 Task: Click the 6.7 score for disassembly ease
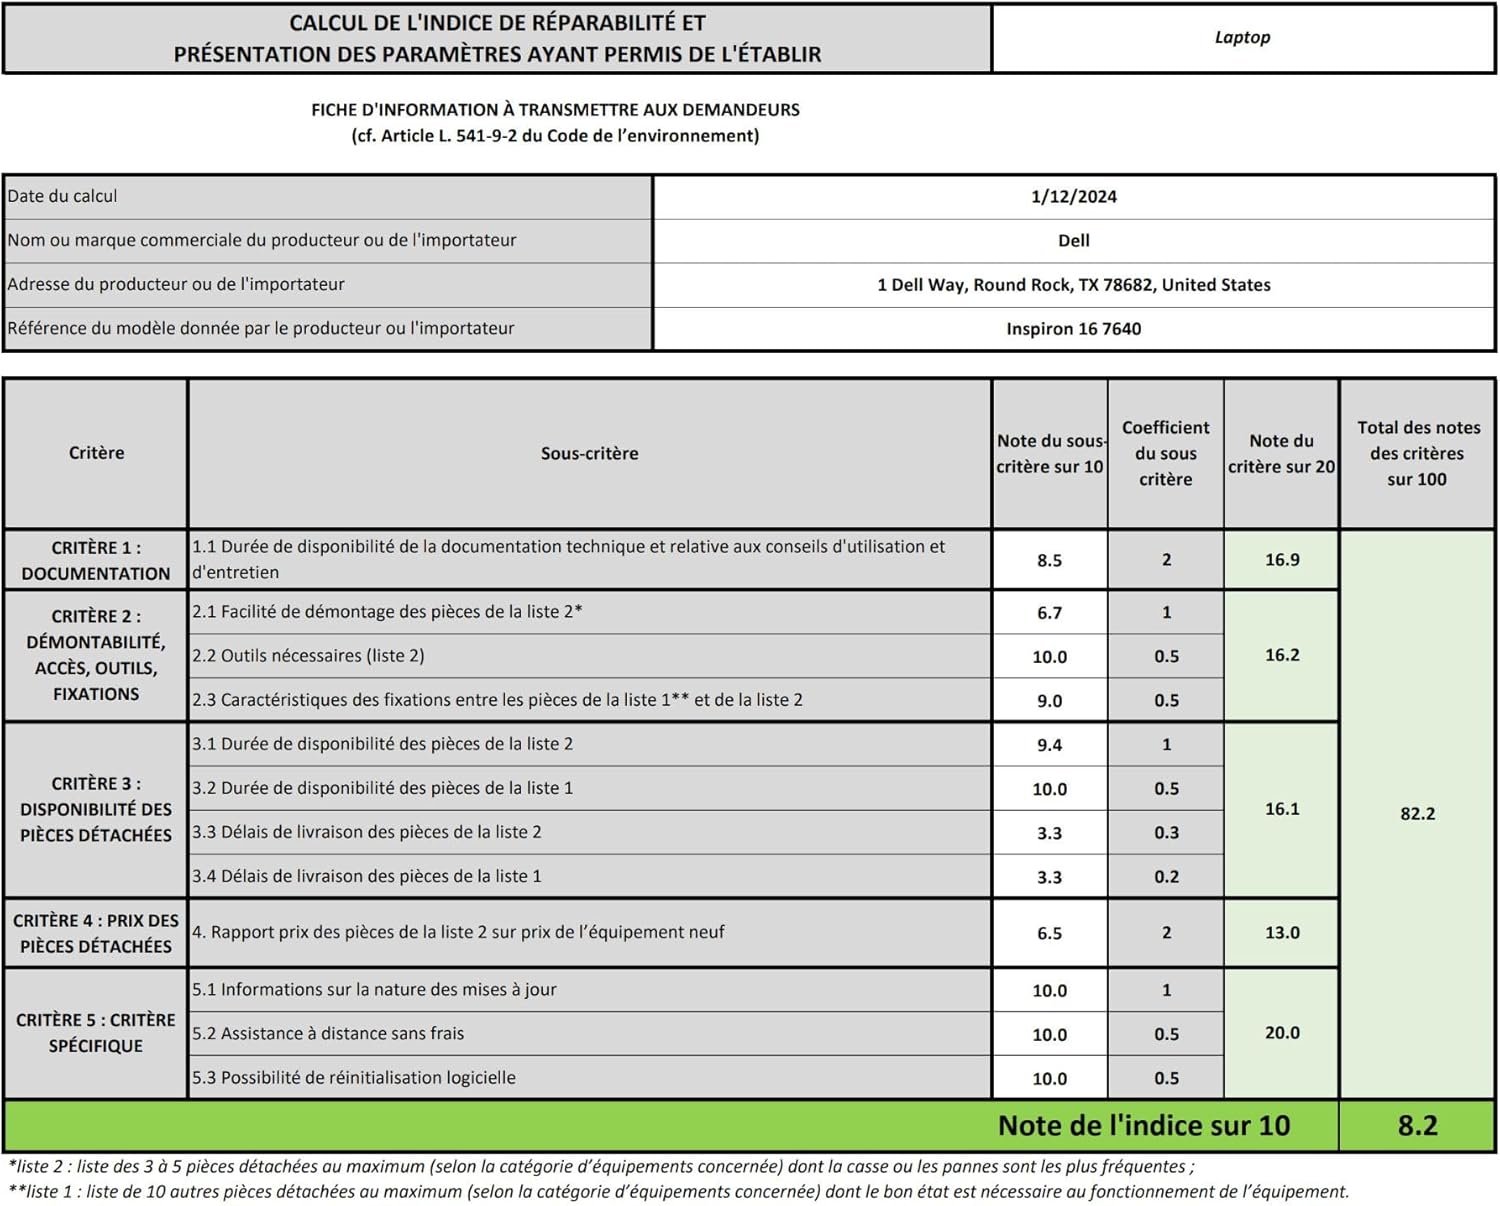[x=1049, y=613]
